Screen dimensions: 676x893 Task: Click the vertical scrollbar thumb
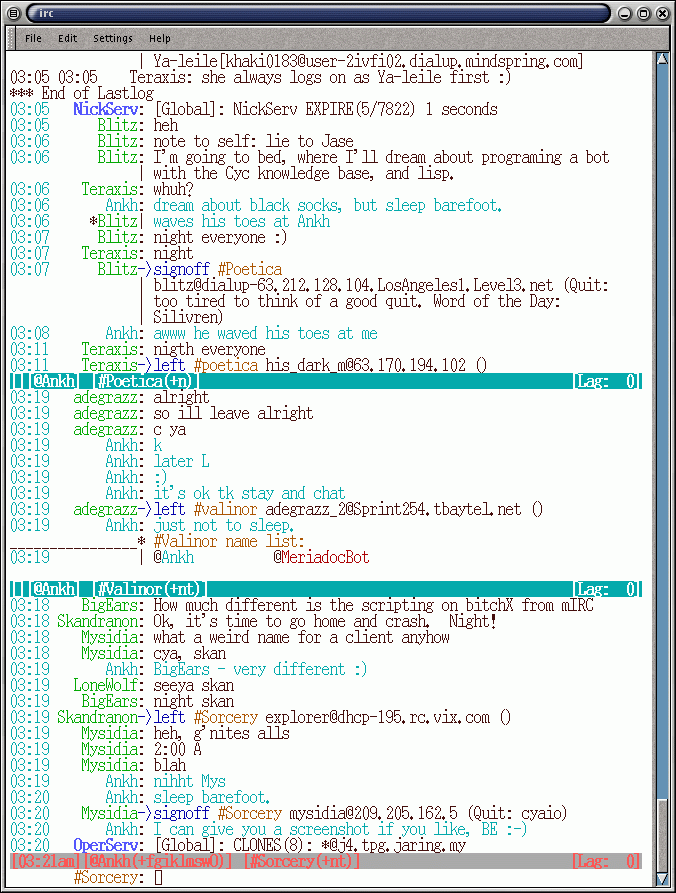pyautogui.click(x=662, y=835)
